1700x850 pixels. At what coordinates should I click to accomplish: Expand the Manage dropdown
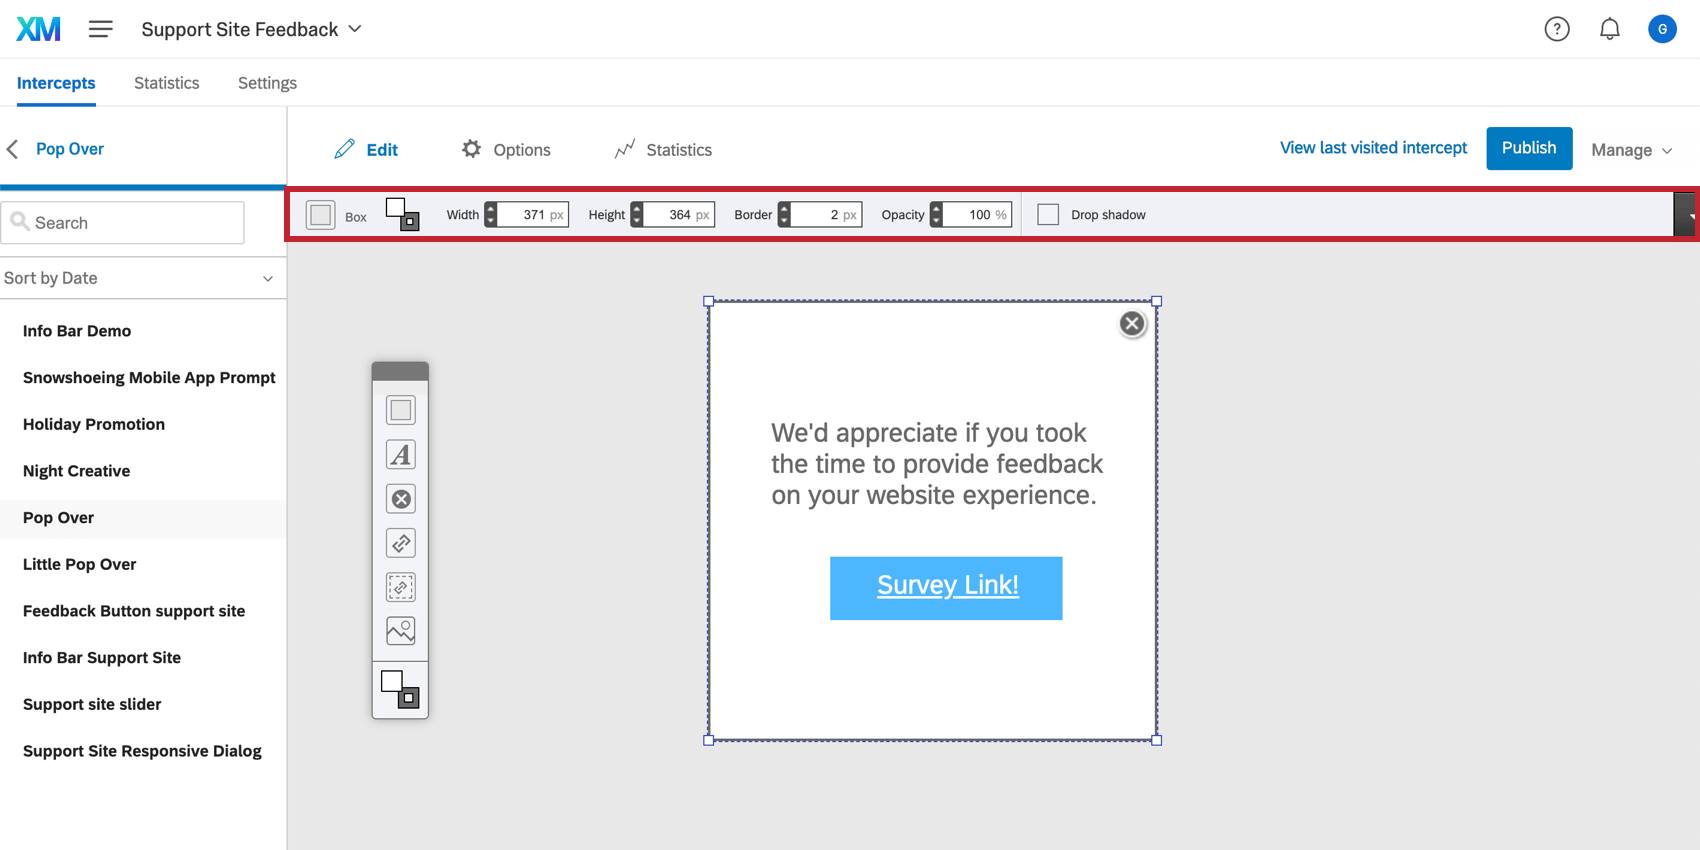pos(1632,150)
